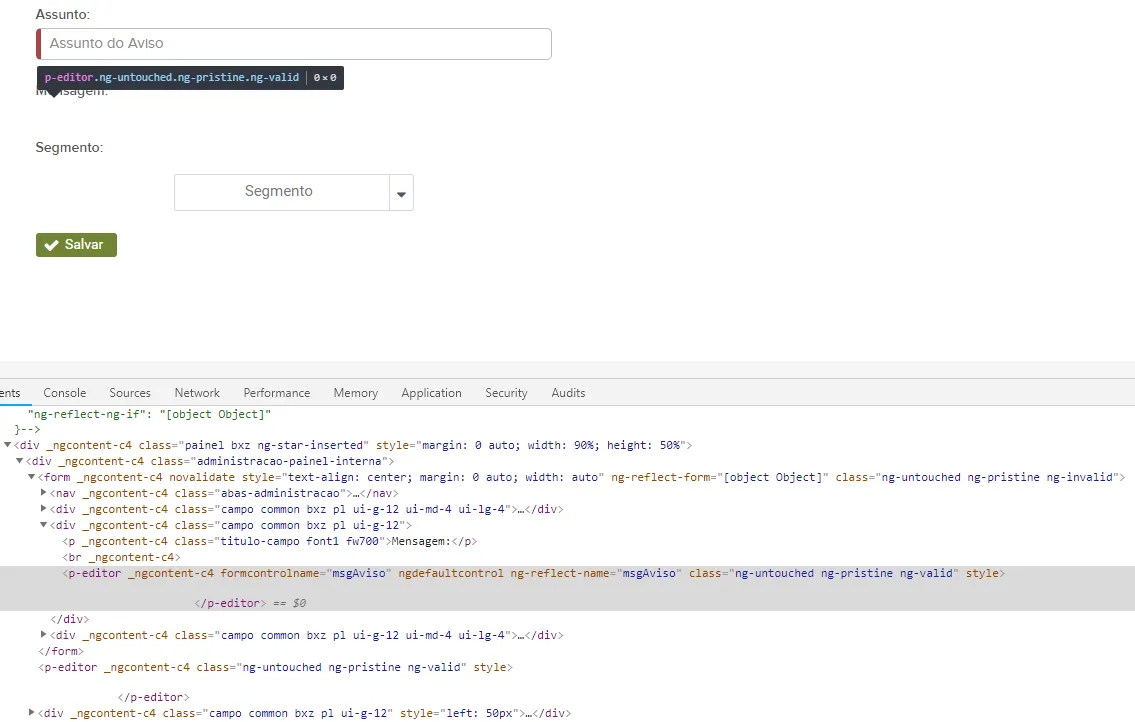Screen dimensions: 1135x722
Task: Click the "0 × 0" size in tooltip
Action: (x=325, y=77)
